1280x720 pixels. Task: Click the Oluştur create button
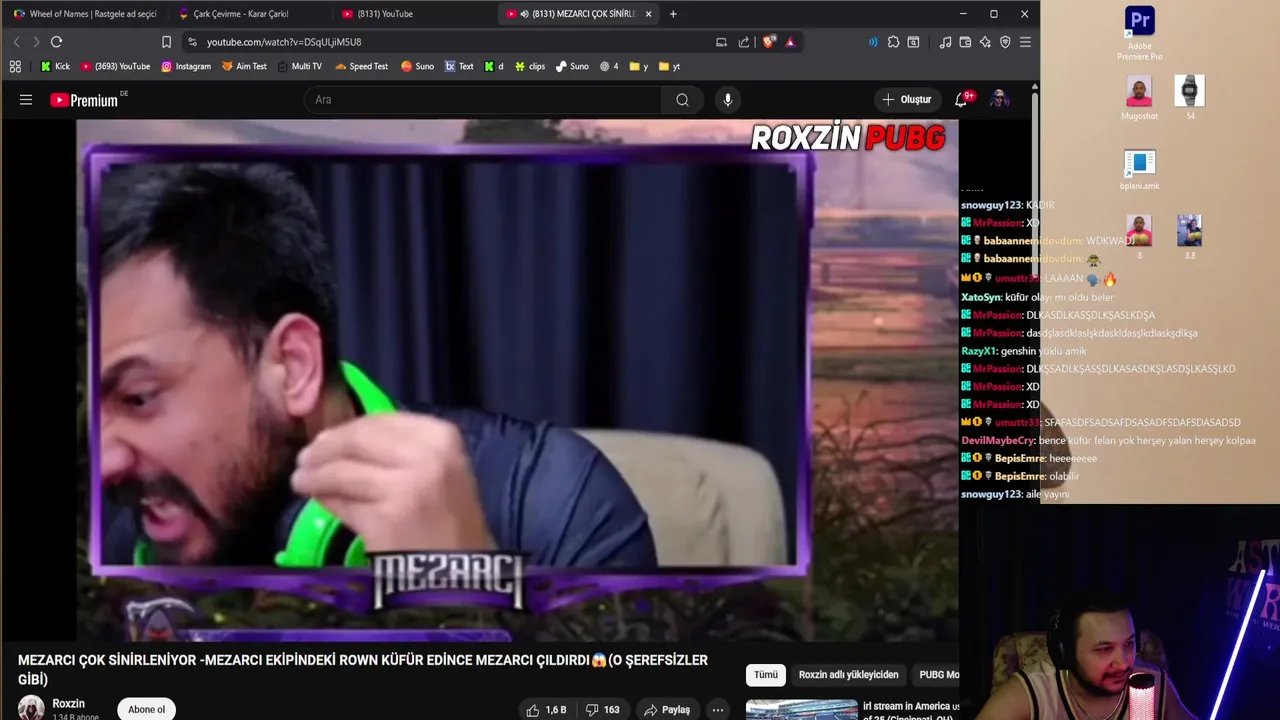[906, 100]
